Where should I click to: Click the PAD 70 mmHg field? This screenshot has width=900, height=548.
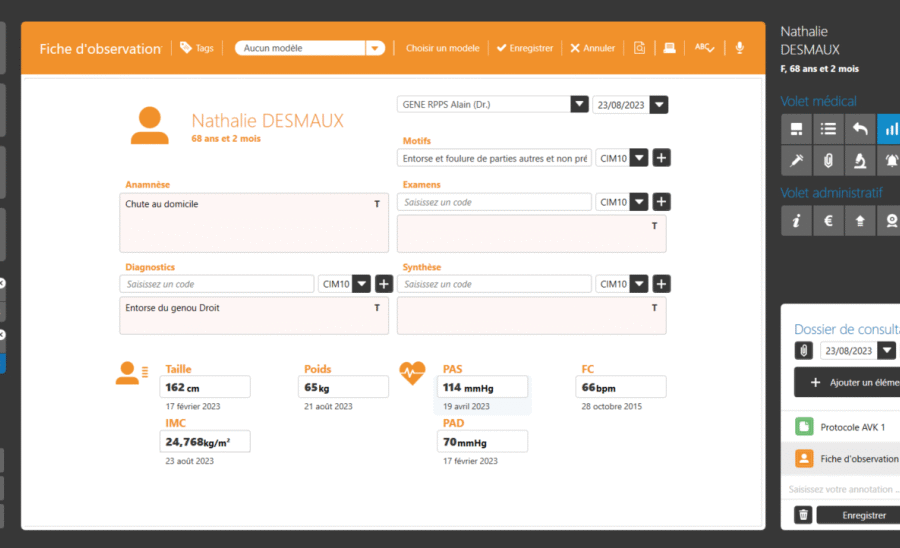click(482, 441)
